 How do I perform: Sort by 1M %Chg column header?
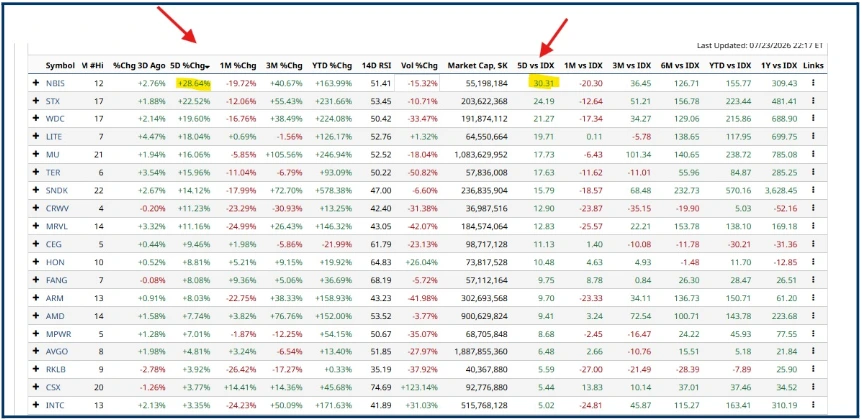238,65
